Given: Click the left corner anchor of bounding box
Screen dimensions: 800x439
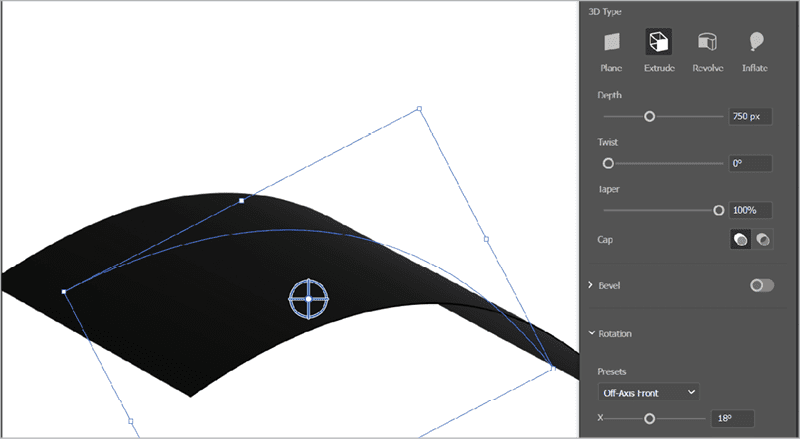Looking at the screenshot, I should 64,292.
